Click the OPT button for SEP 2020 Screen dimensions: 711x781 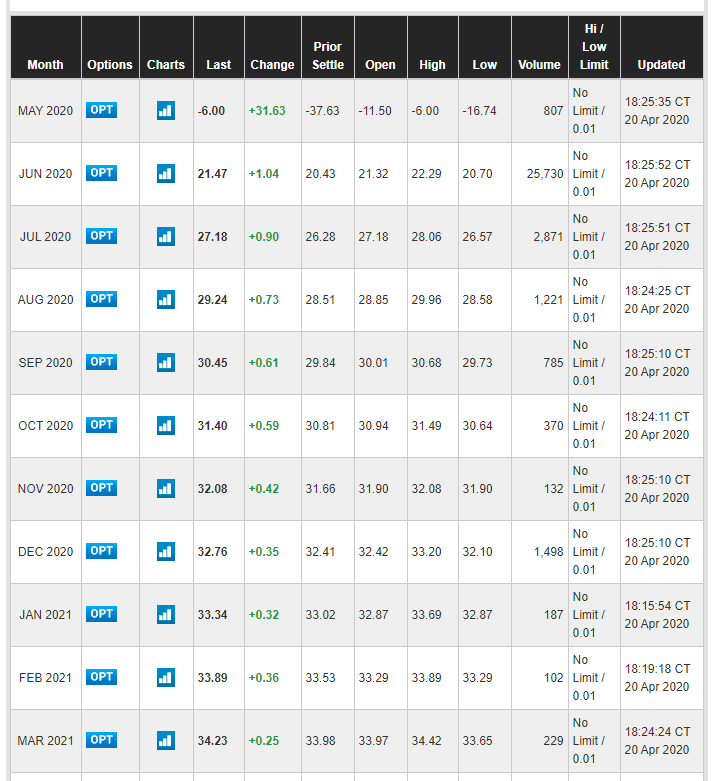click(102, 362)
